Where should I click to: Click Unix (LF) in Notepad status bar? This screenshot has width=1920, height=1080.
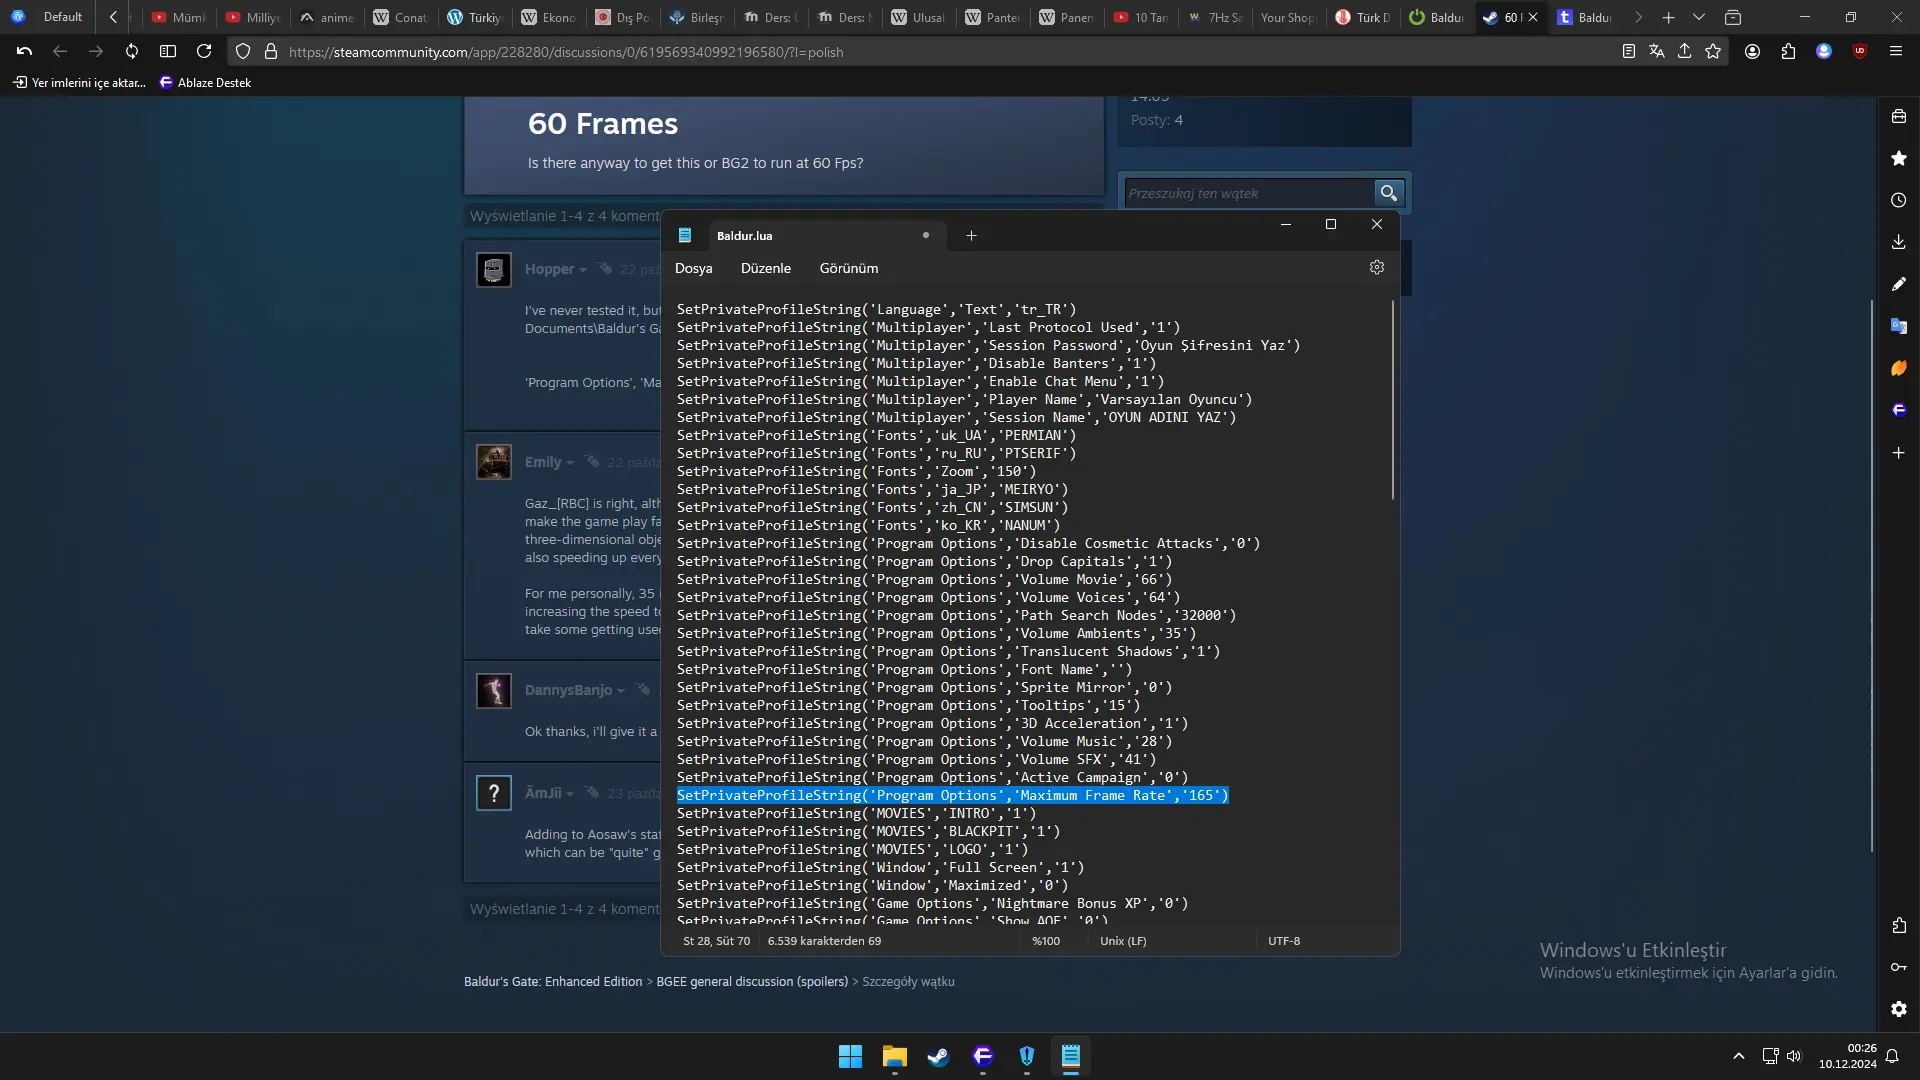[x=1123, y=941]
